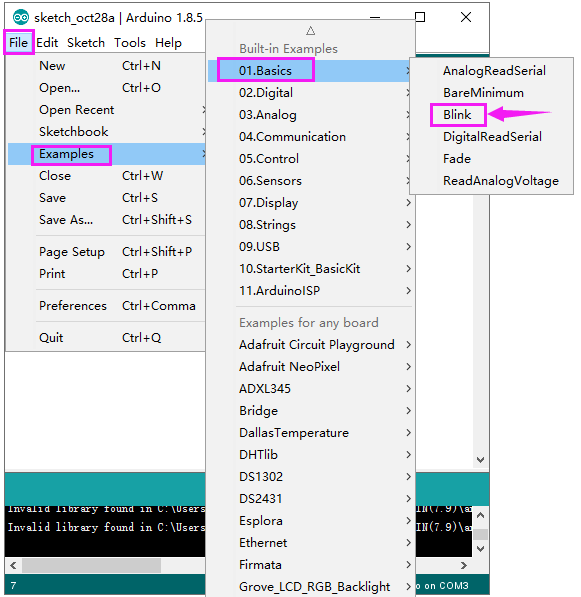Open the Edit menu
This screenshot has width=581, height=597.
[47, 43]
